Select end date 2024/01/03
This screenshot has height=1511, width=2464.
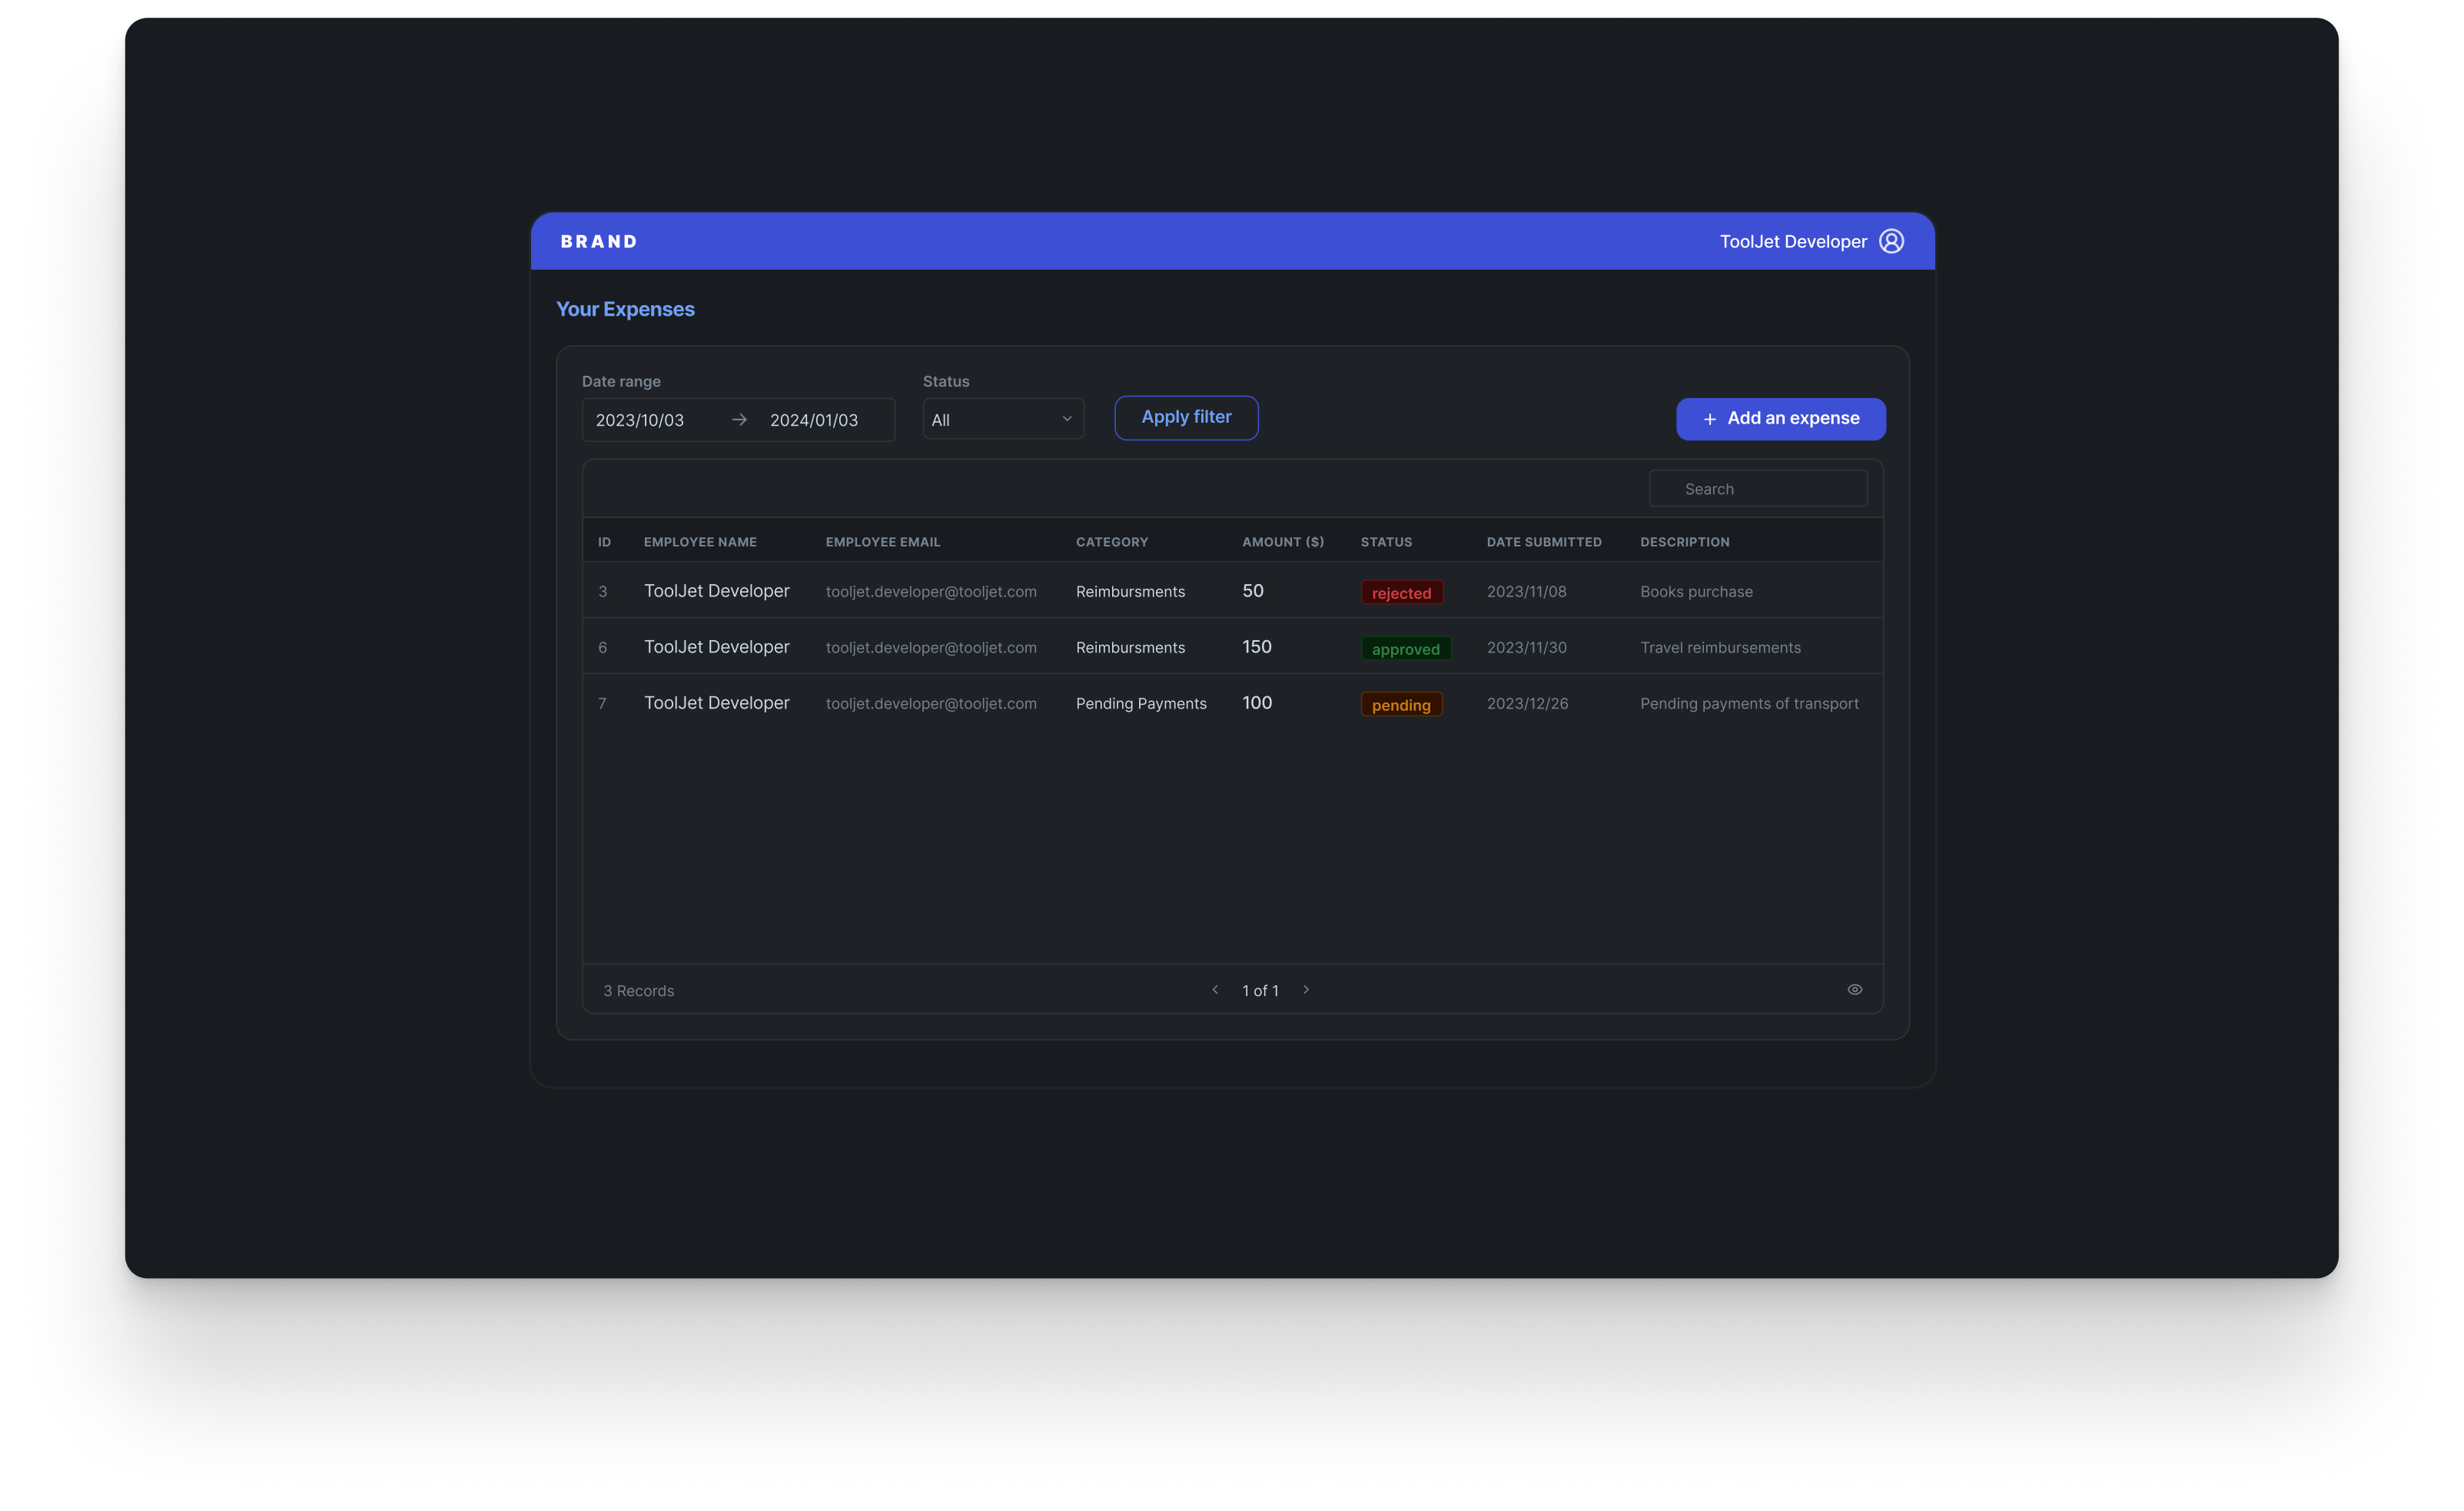(x=814, y=420)
